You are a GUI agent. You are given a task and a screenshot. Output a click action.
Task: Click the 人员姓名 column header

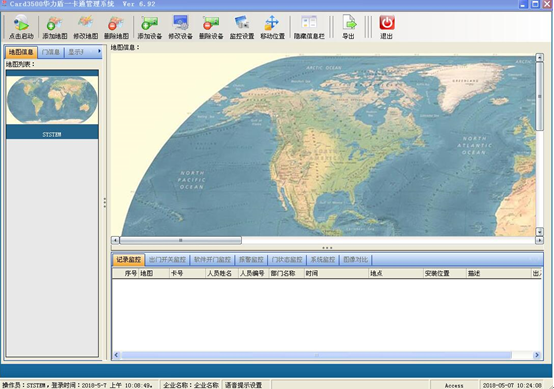222,273
